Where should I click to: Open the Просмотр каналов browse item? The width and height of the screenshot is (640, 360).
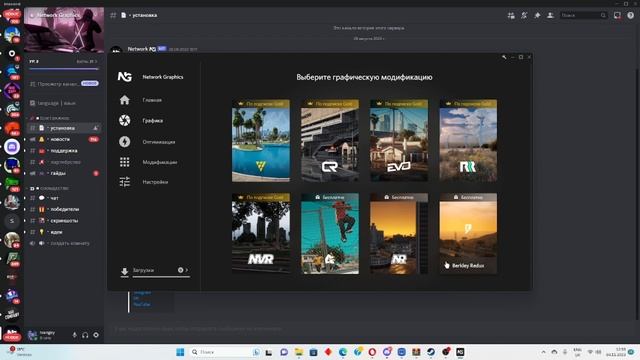click(x=64, y=84)
